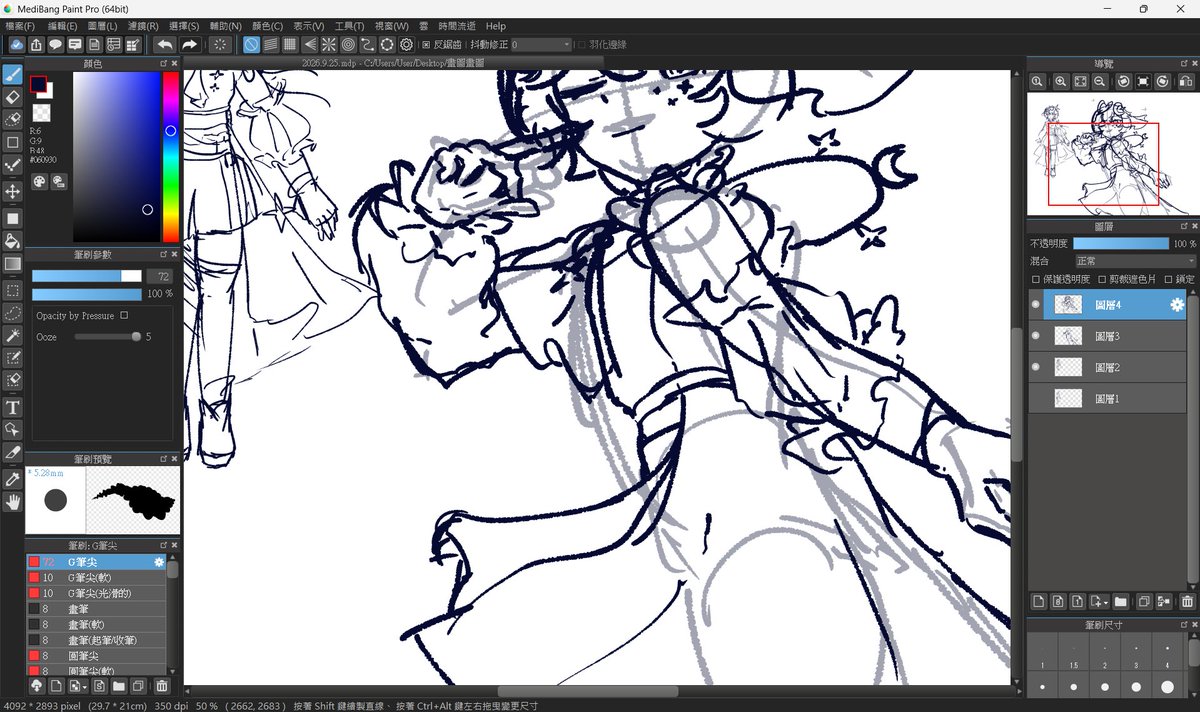Open the 圖層(L) menu
1200x712 pixels.
[x=102, y=26]
